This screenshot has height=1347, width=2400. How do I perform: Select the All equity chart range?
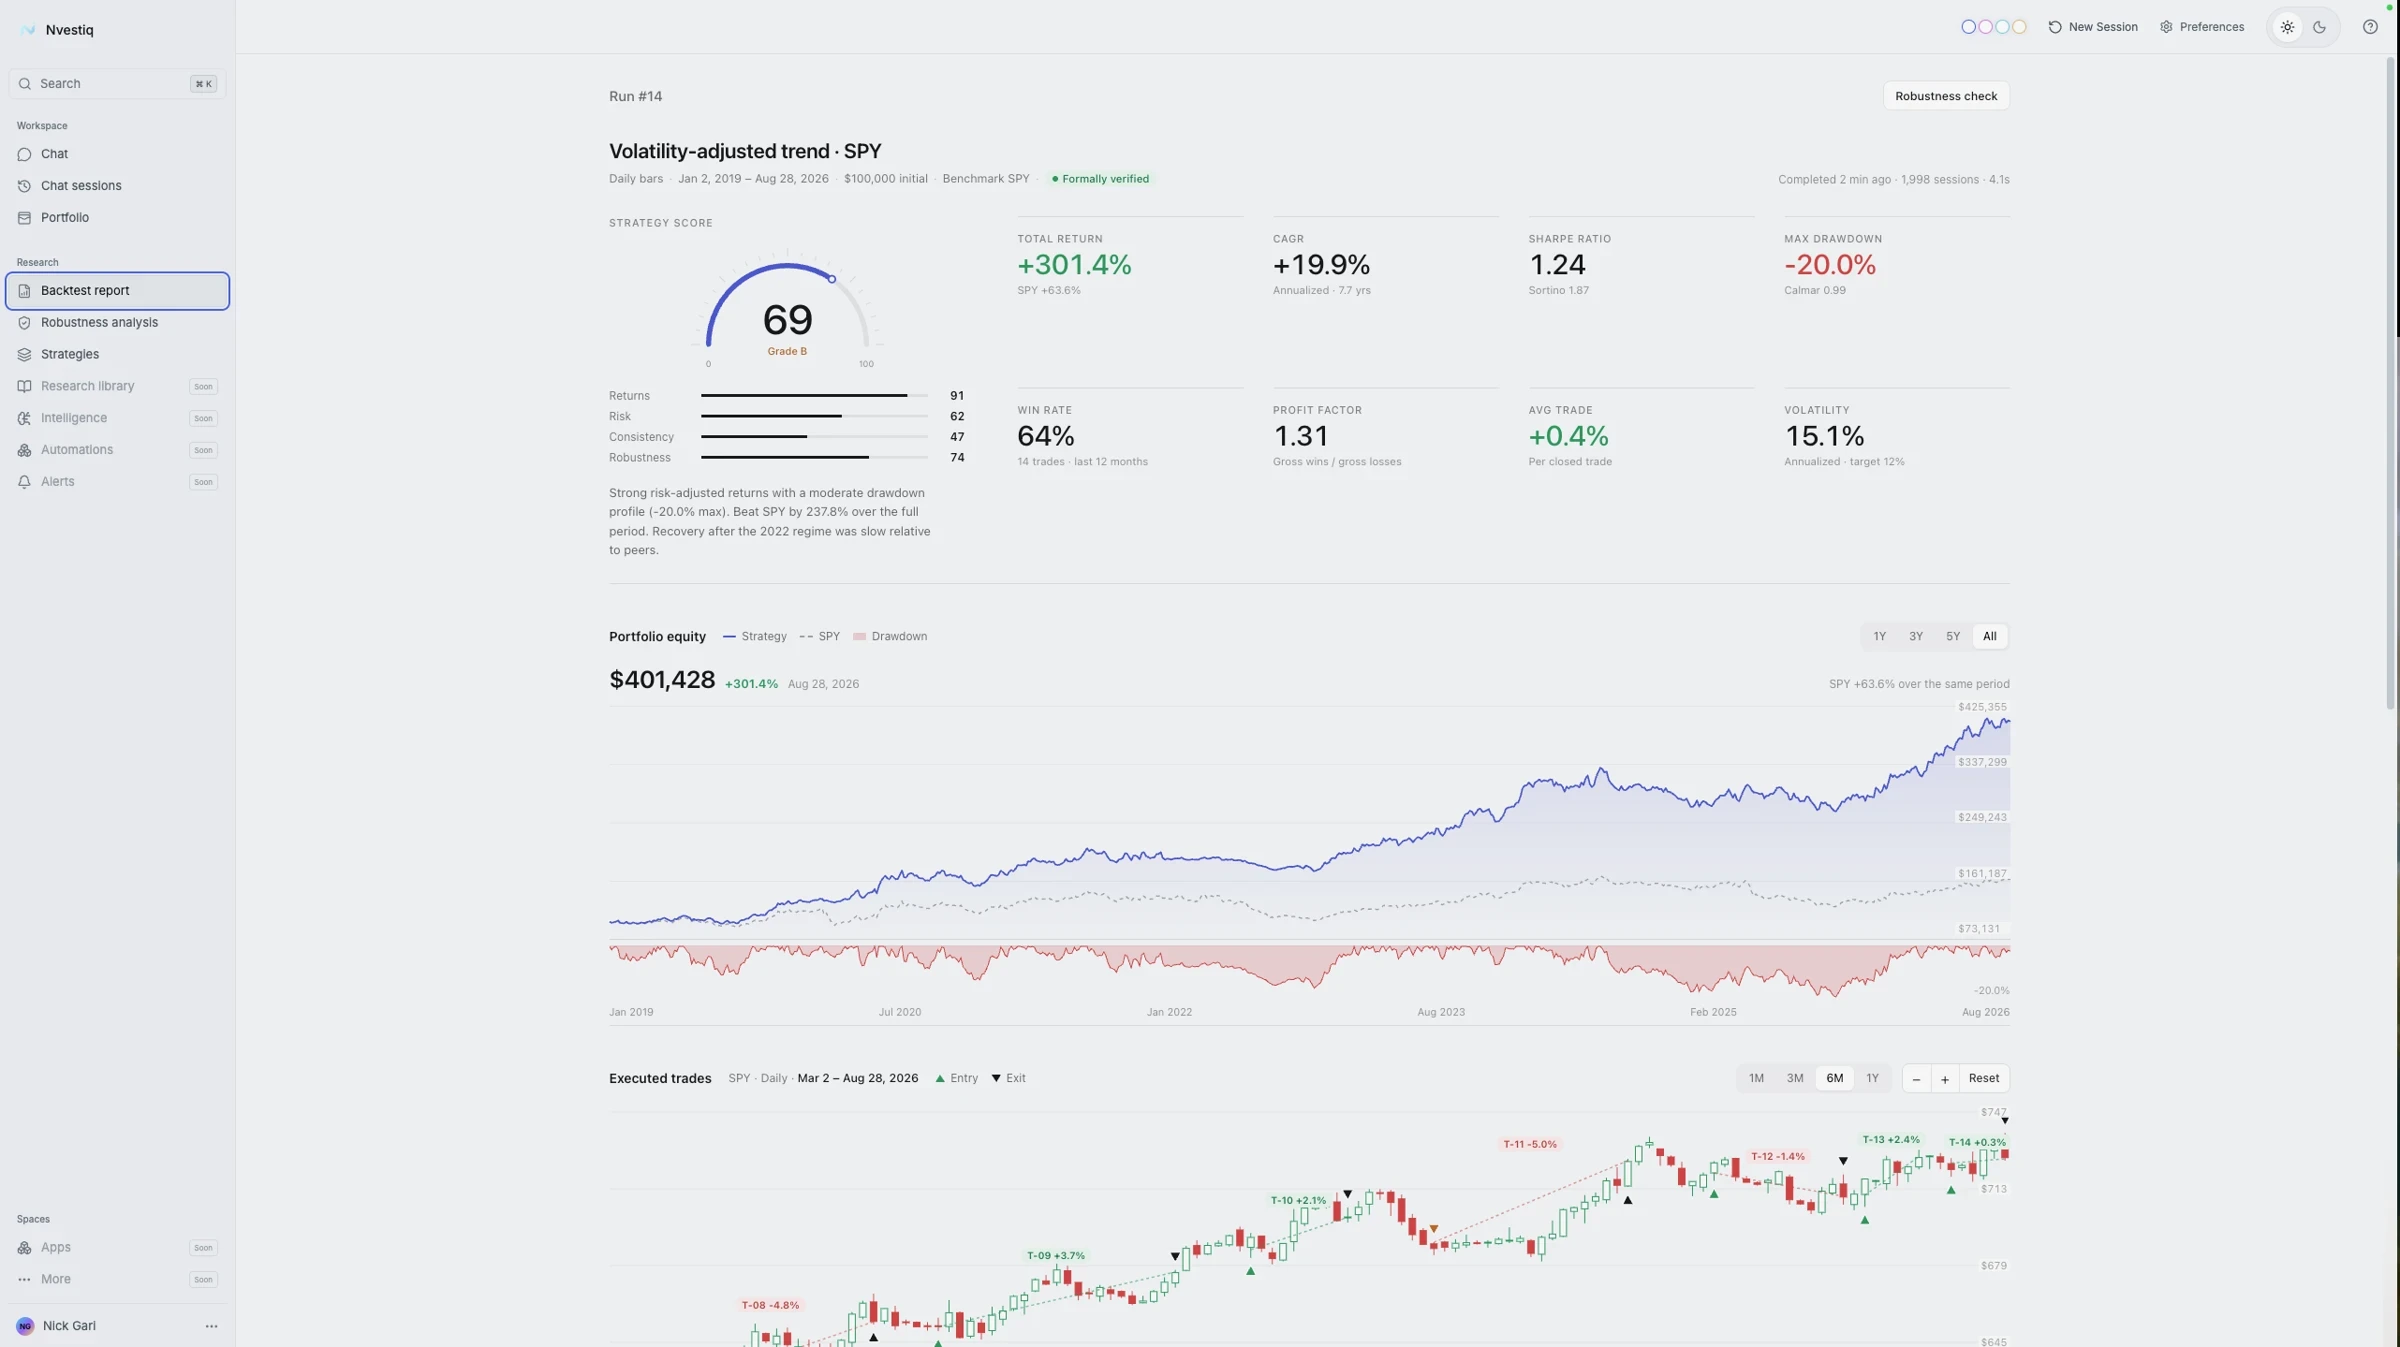(x=1990, y=637)
